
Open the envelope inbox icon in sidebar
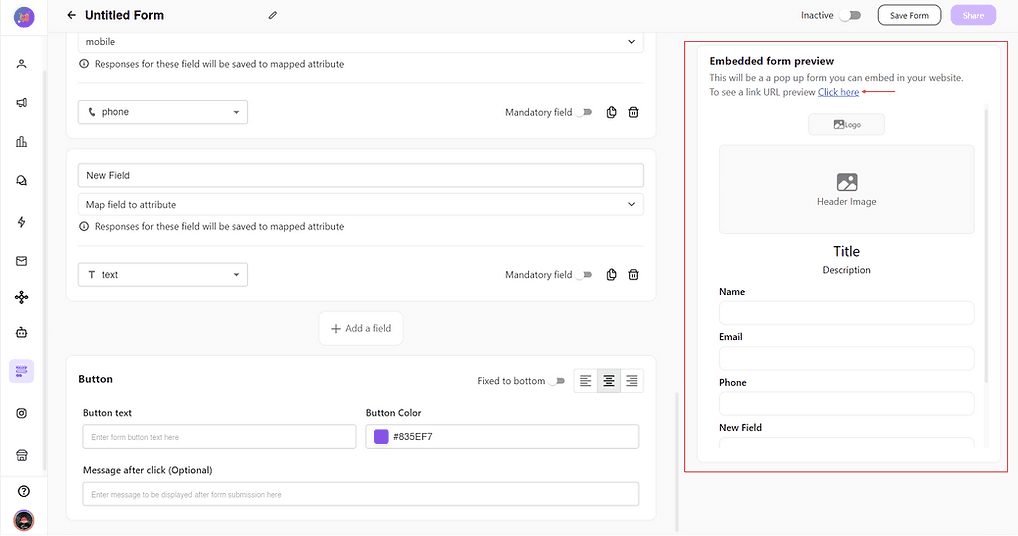coord(21,261)
